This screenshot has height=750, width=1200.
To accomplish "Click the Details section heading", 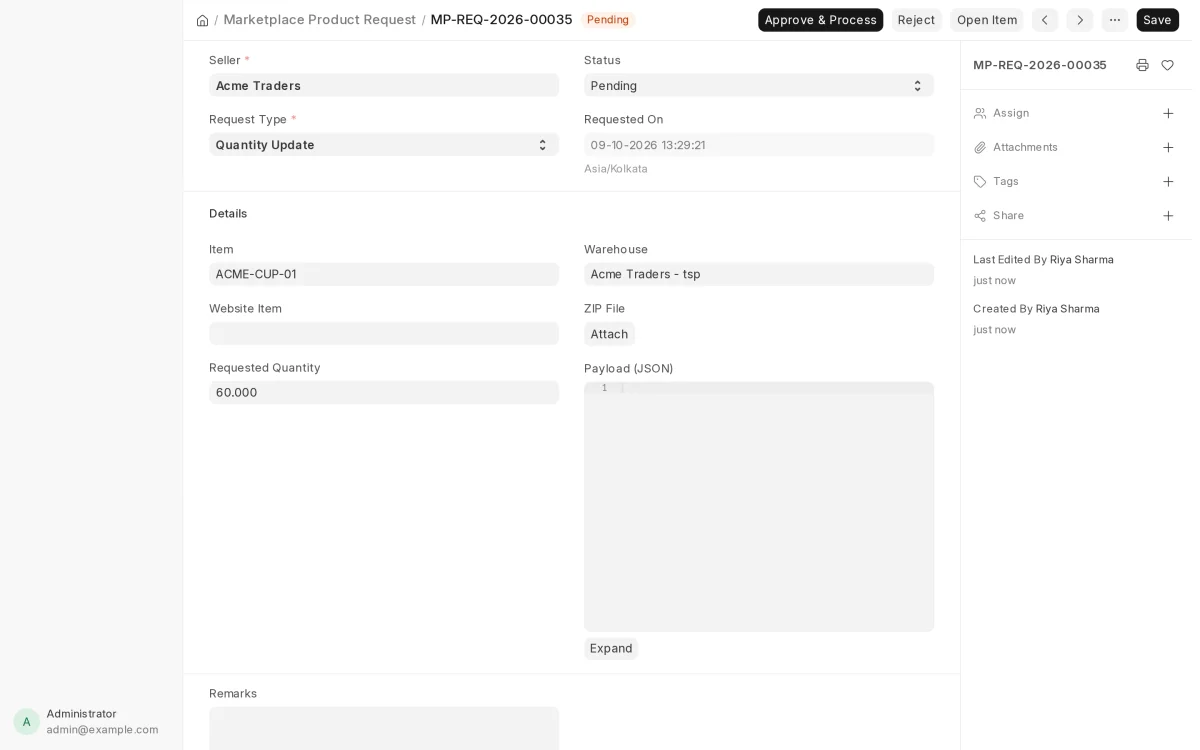I will pos(228,213).
